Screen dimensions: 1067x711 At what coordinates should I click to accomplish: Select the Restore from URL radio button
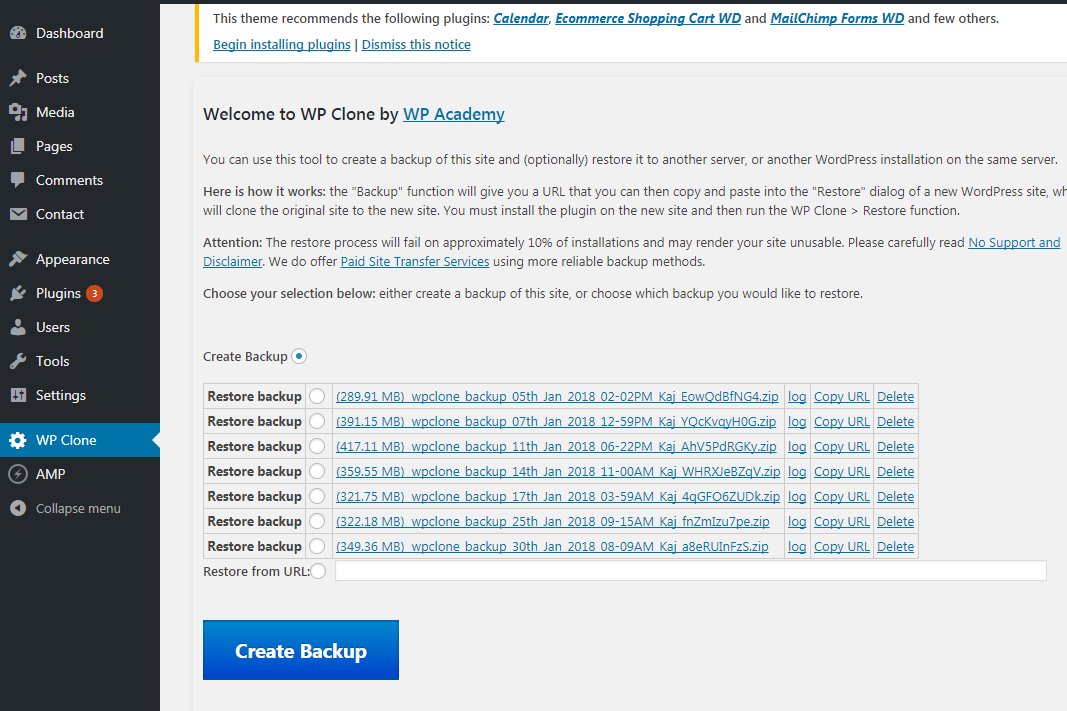pos(318,571)
